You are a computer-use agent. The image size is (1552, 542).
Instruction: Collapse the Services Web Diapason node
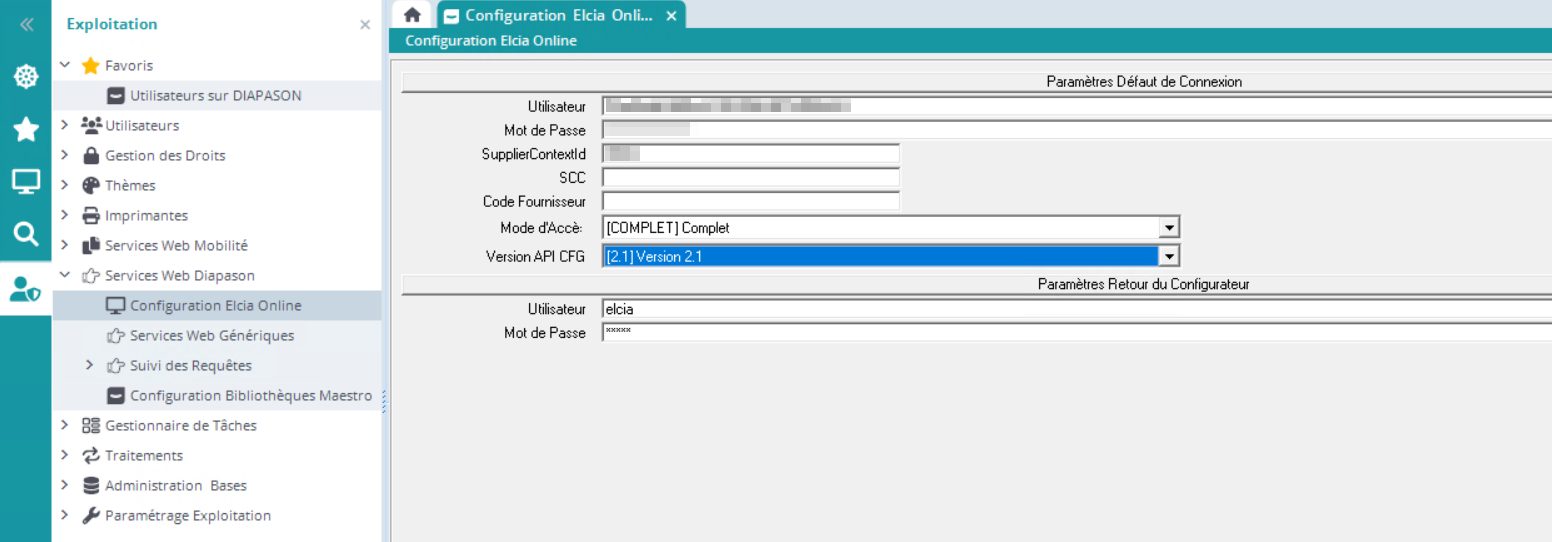(65, 275)
